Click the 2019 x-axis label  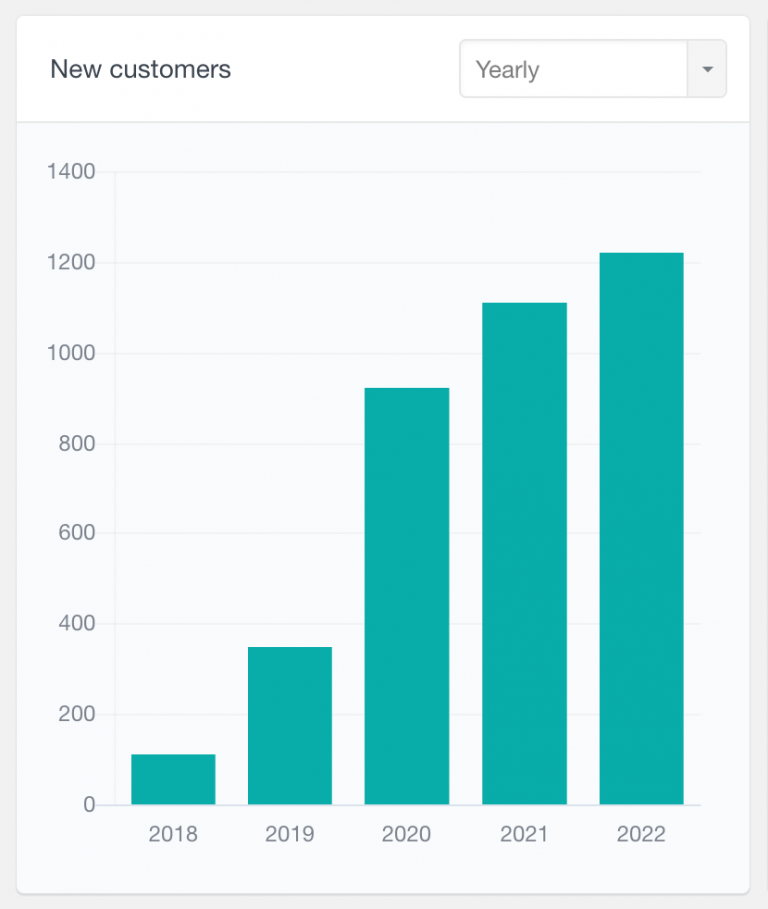coord(290,834)
